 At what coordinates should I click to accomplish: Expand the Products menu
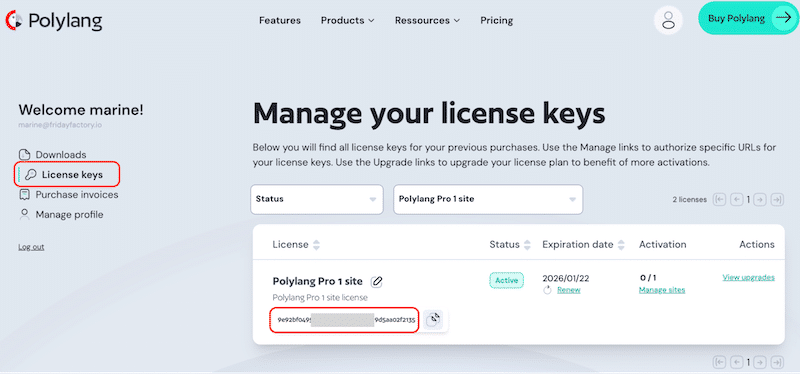[347, 20]
